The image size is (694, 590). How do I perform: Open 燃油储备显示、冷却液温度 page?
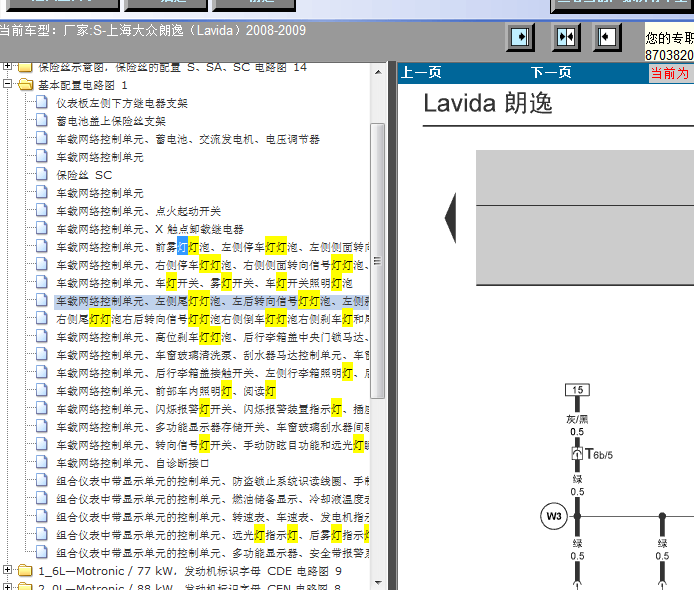212,500
